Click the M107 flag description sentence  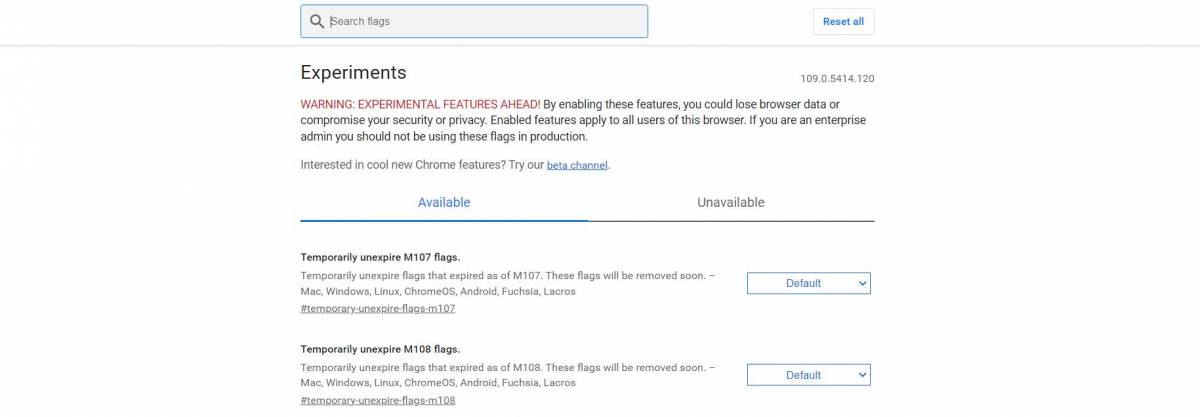[504, 275]
